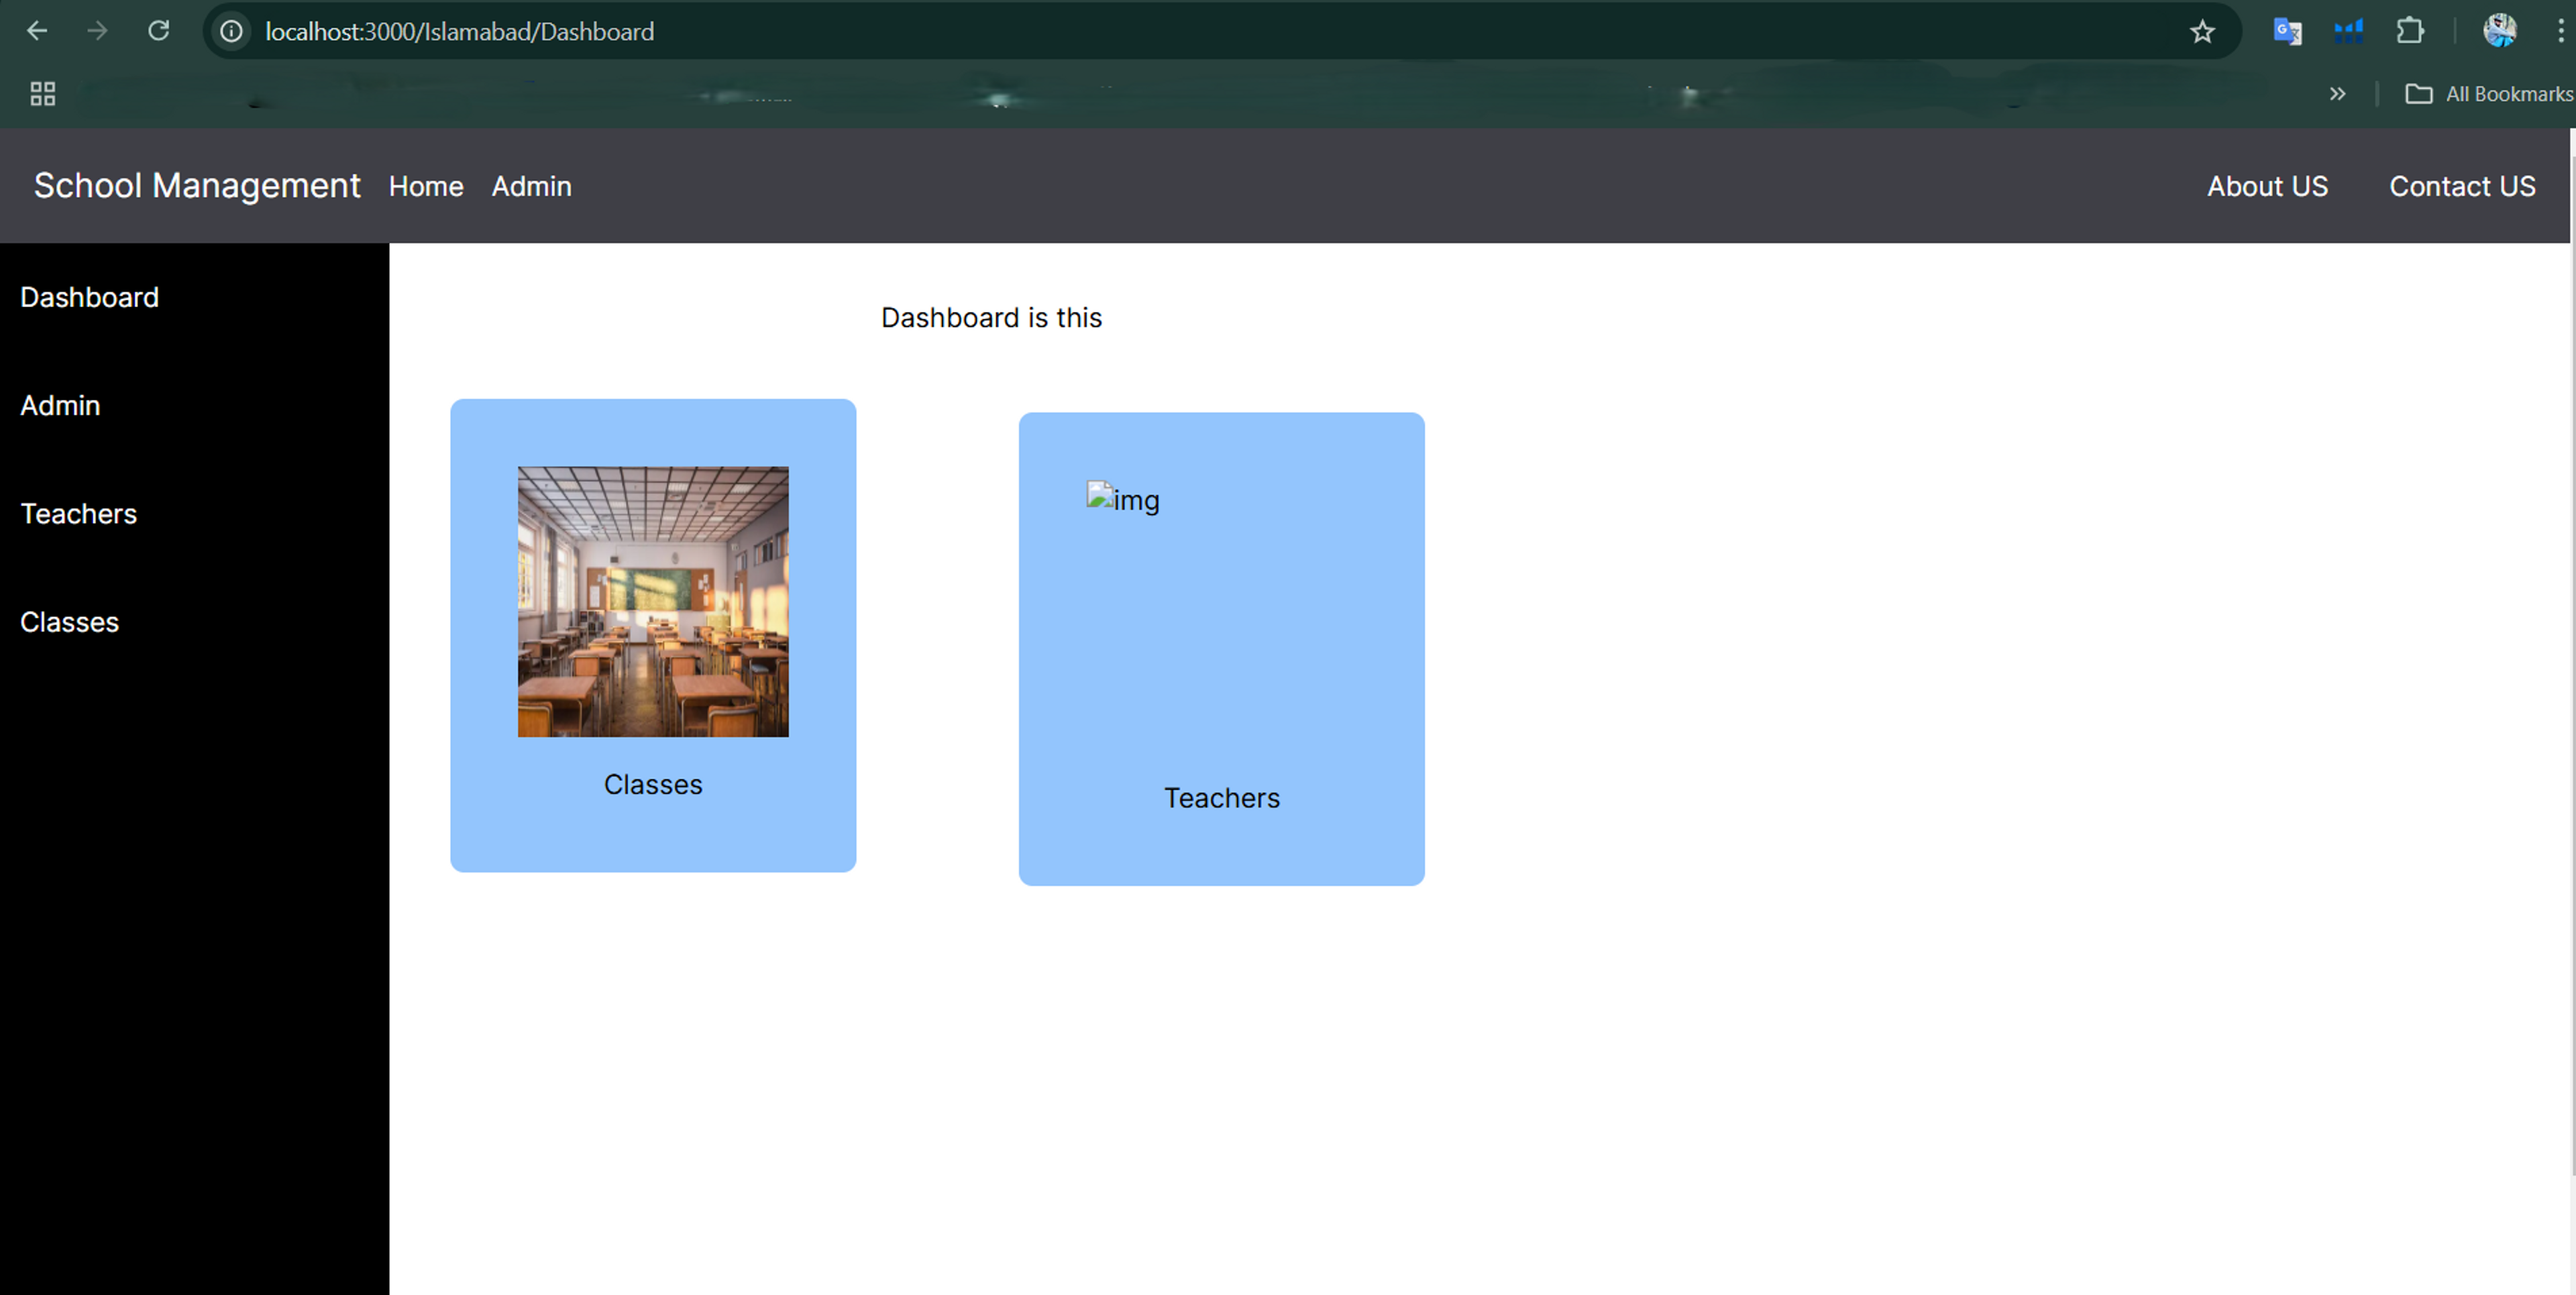
Task: Select the Admin menu item
Action: tap(532, 186)
